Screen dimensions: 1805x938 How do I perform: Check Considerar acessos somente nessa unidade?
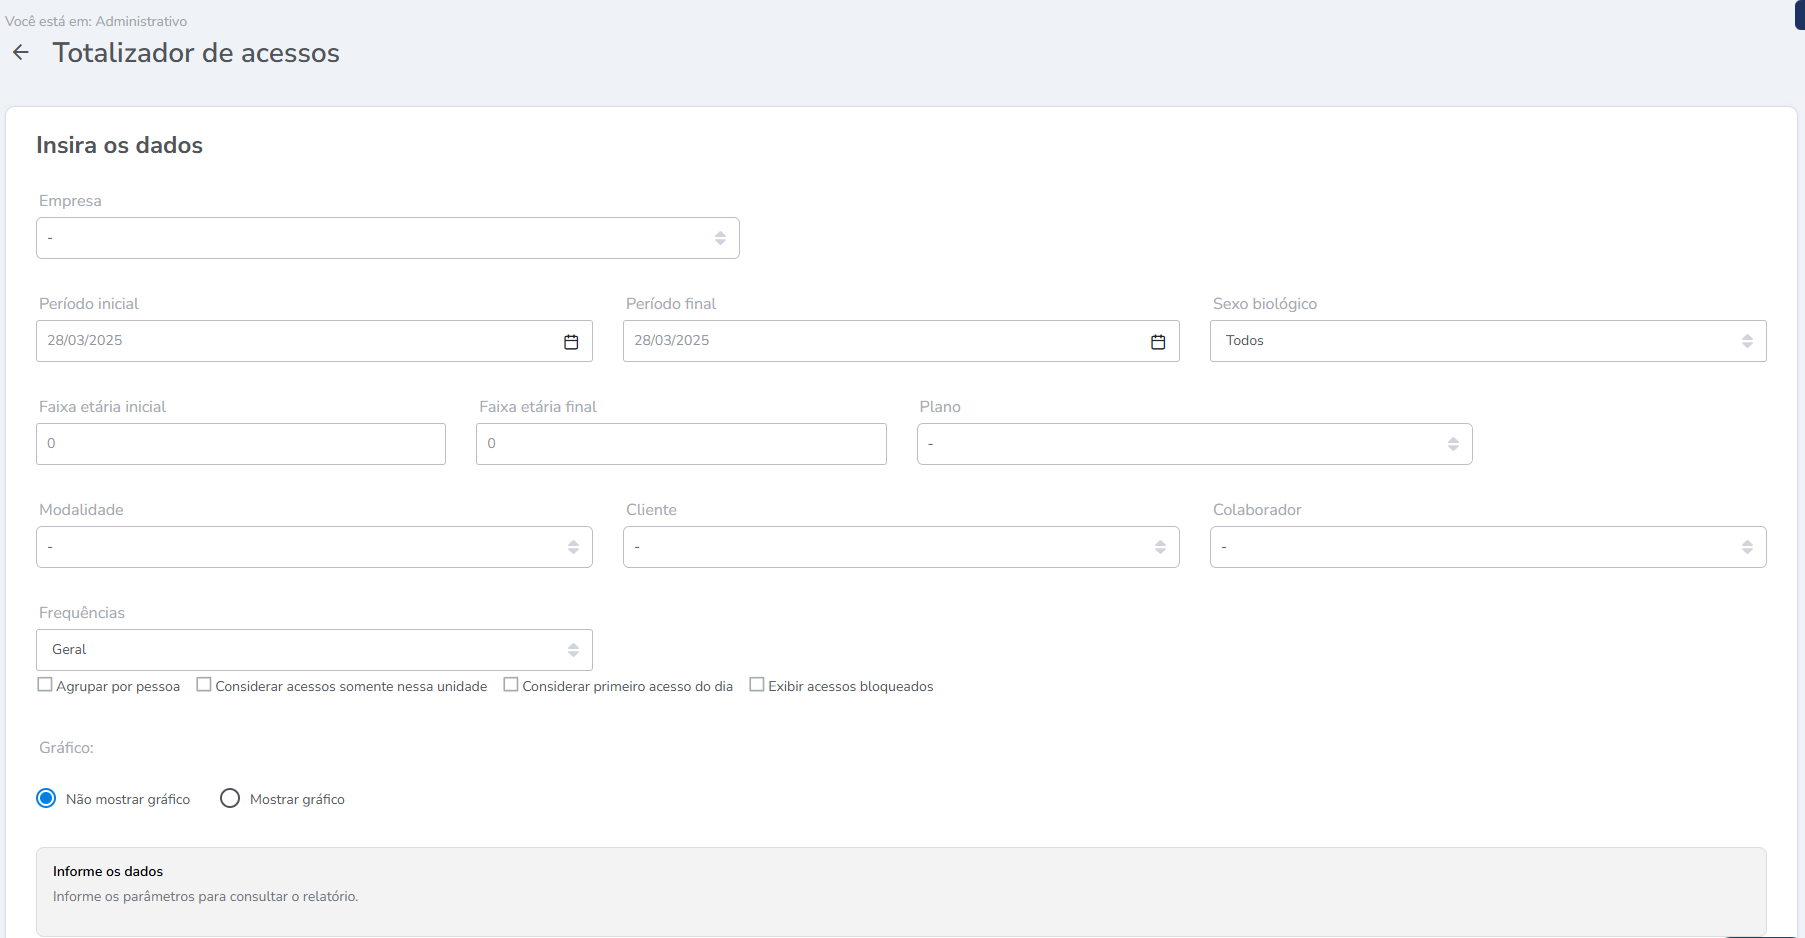[204, 685]
